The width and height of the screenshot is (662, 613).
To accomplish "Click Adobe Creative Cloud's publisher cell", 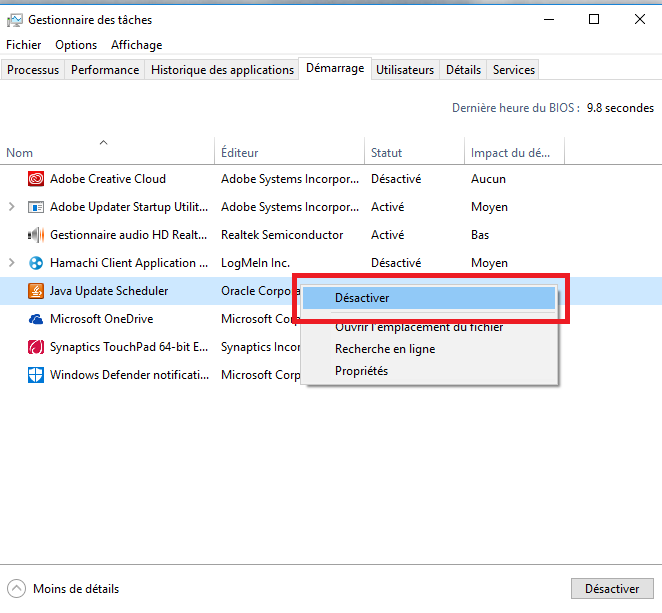I will point(290,179).
